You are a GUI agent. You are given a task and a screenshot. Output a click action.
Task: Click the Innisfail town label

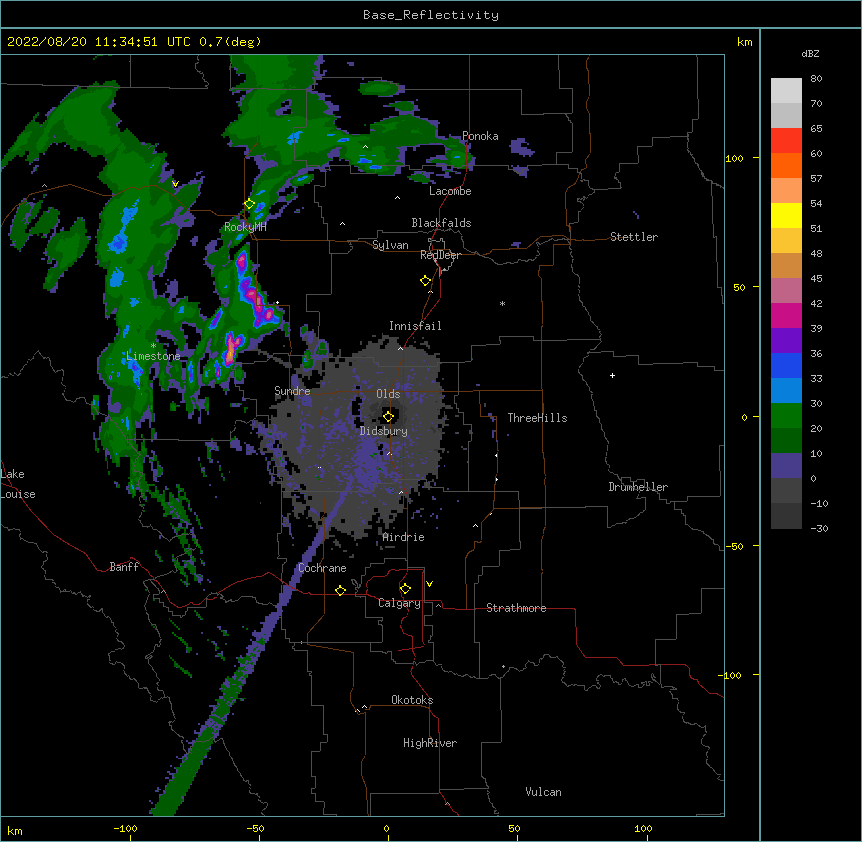point(415,326)
